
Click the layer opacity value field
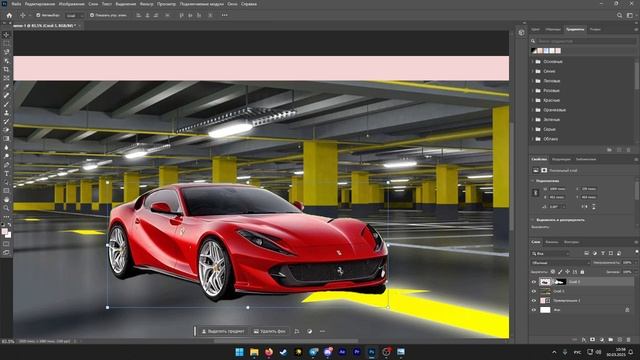click(627, 263)
